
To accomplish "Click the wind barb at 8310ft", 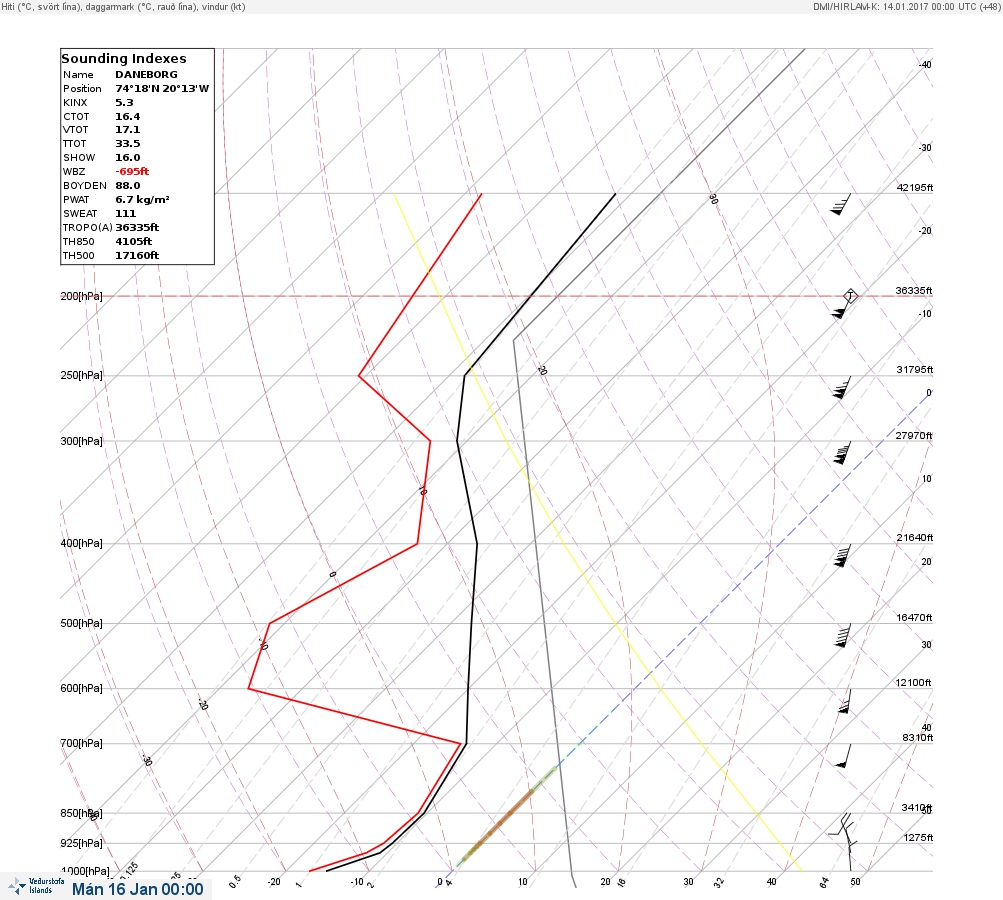I will (x=844, y=756).
